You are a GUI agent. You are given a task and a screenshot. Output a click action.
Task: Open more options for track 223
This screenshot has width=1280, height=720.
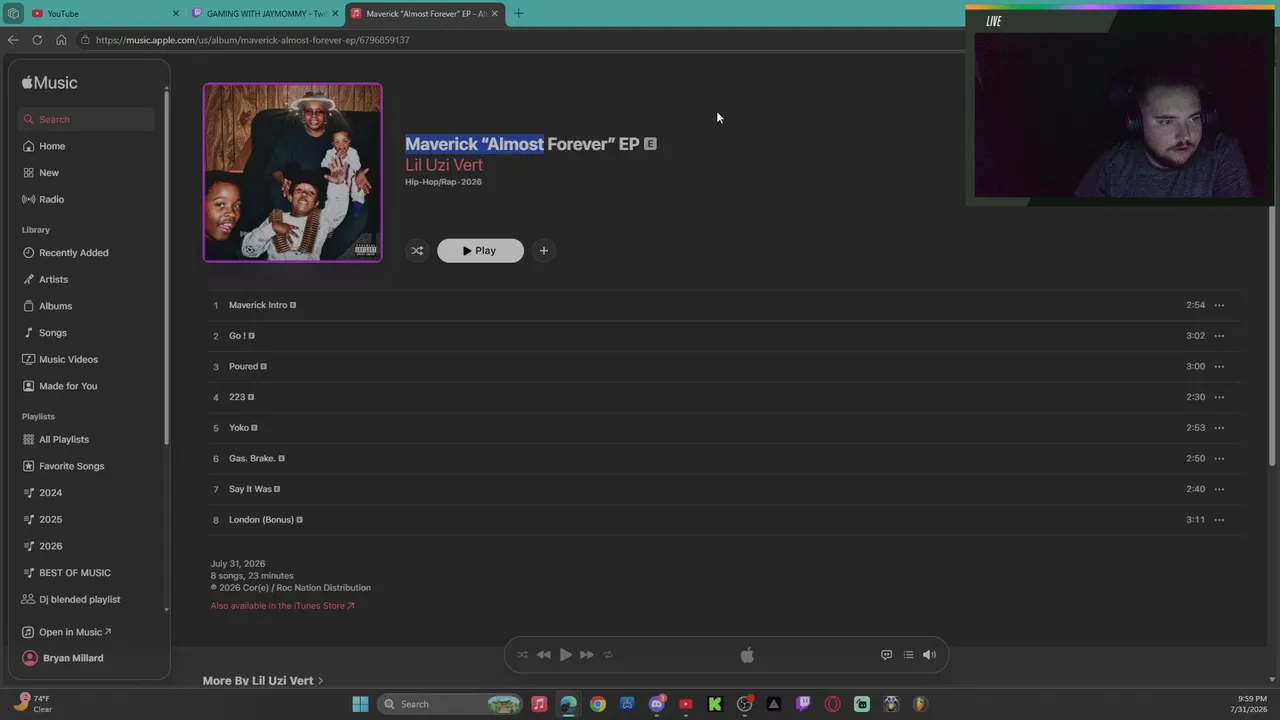point(1219,397)
